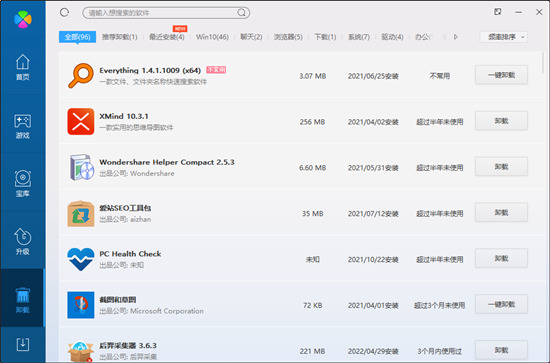Click the PC Health Check heart icon

(x=81, y=259)
